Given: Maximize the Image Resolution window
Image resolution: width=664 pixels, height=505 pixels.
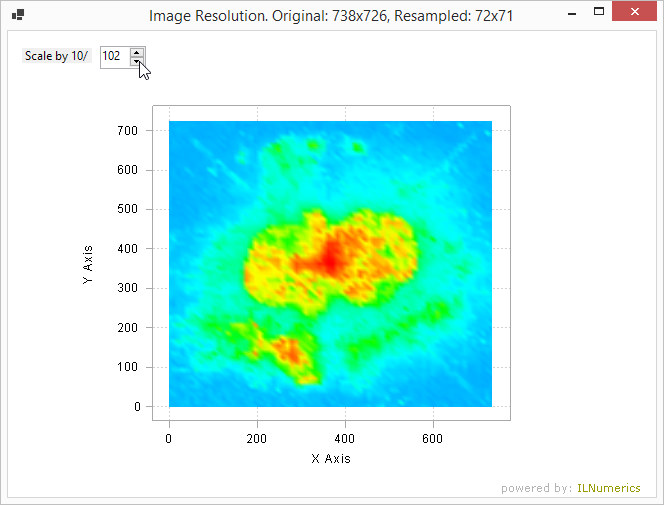Looking at the screenshot, I should click(x=599, y=13).
